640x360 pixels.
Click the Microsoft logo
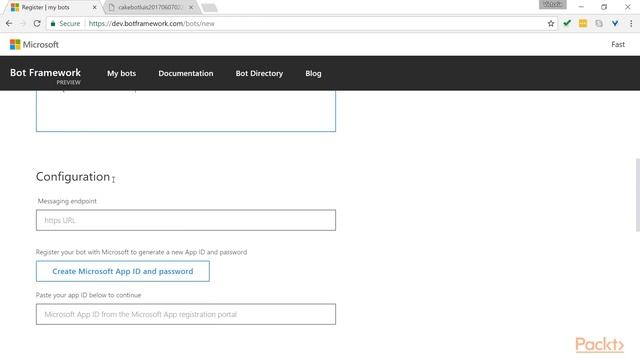[x=34, y=44]
